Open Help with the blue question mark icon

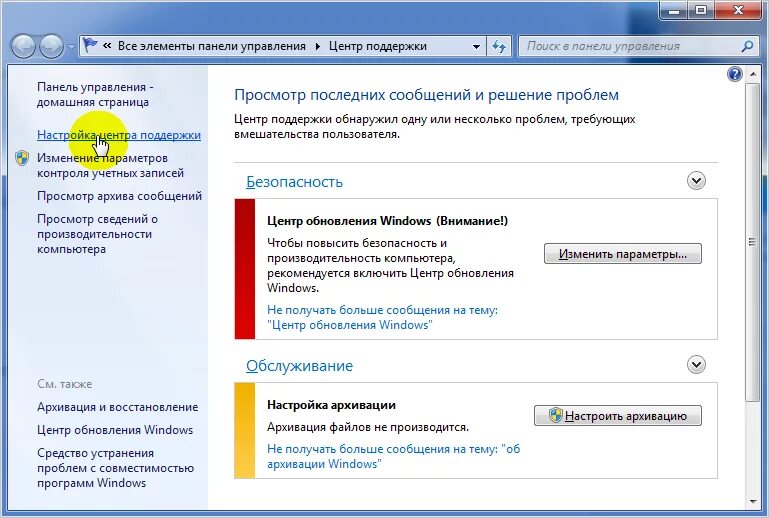pos(735,74)
